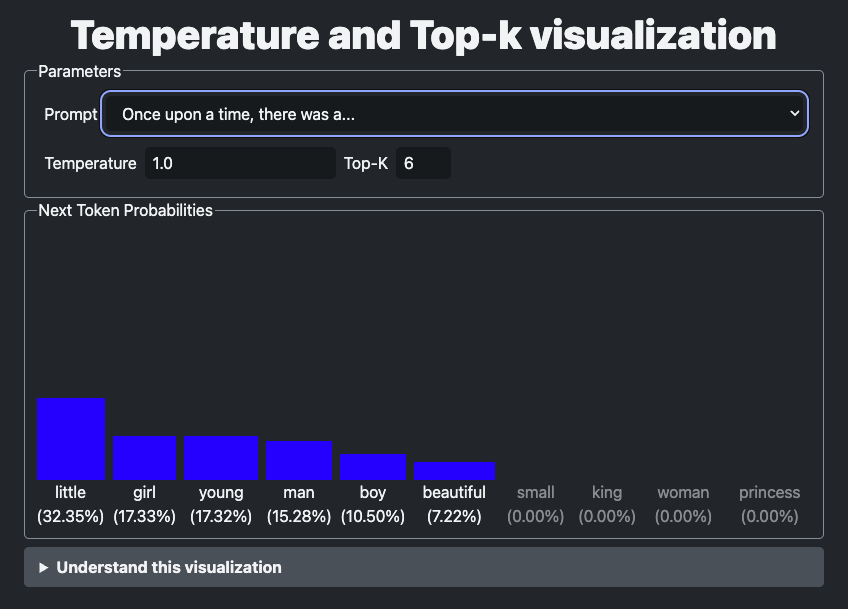This screenshot has width=848, height=609.
Task: Click the blue bar for 'girl'
Action: [144, 458]
